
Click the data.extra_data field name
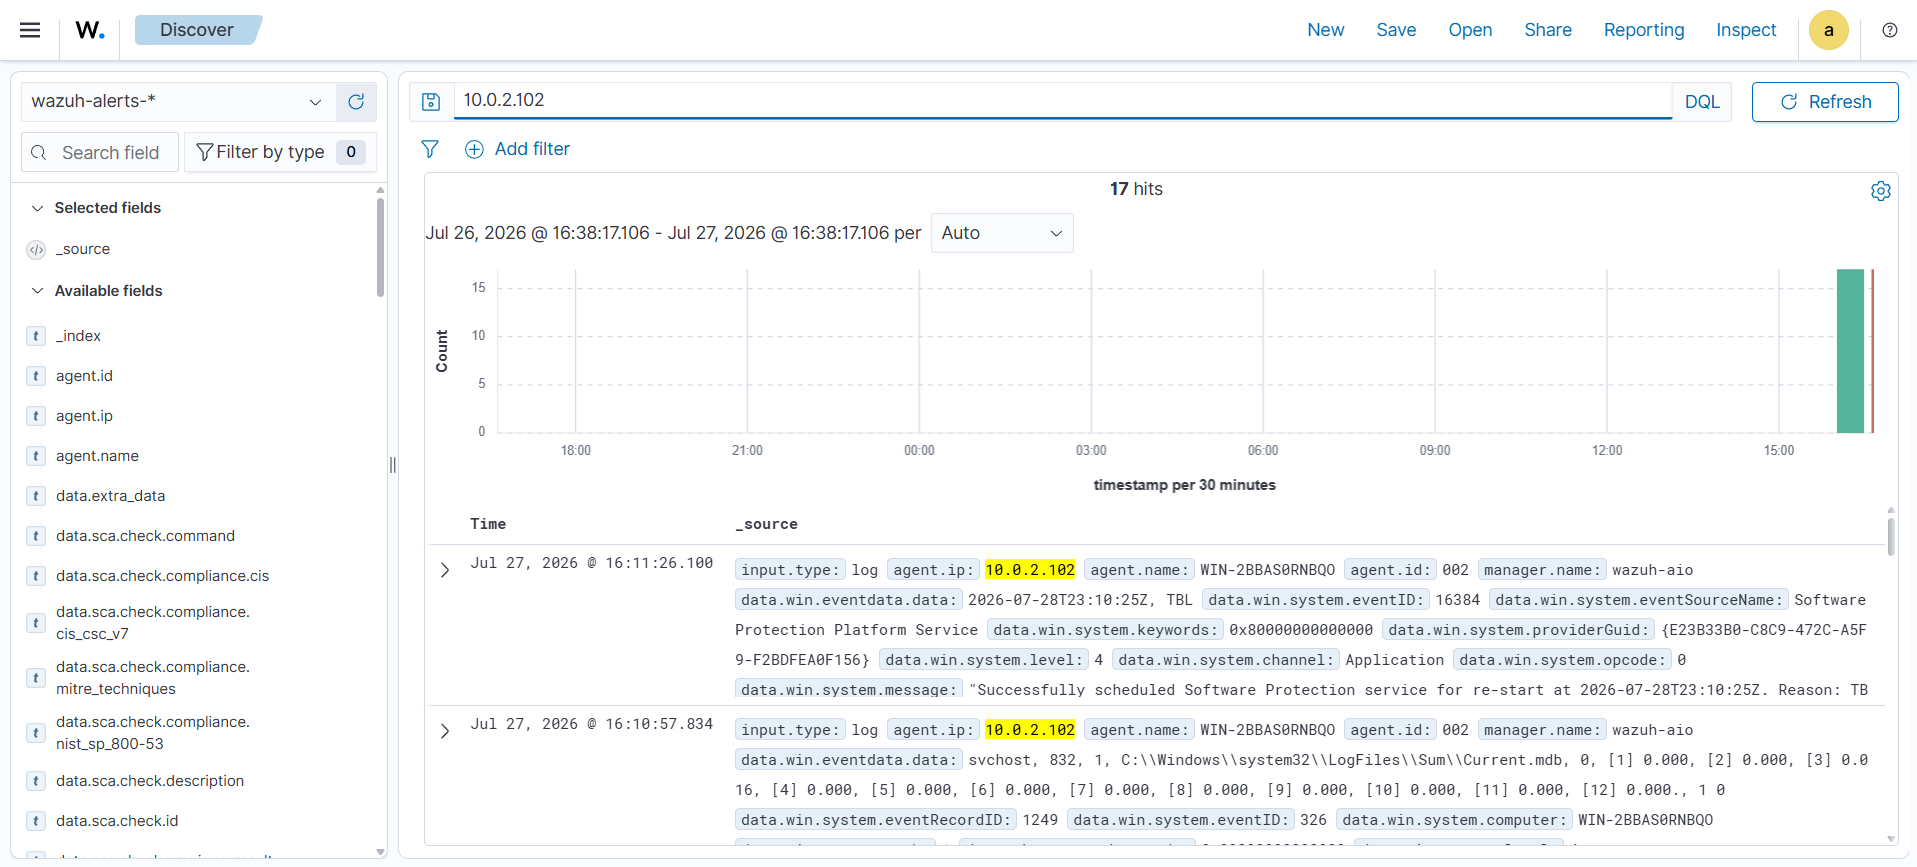tap(110, 496)
